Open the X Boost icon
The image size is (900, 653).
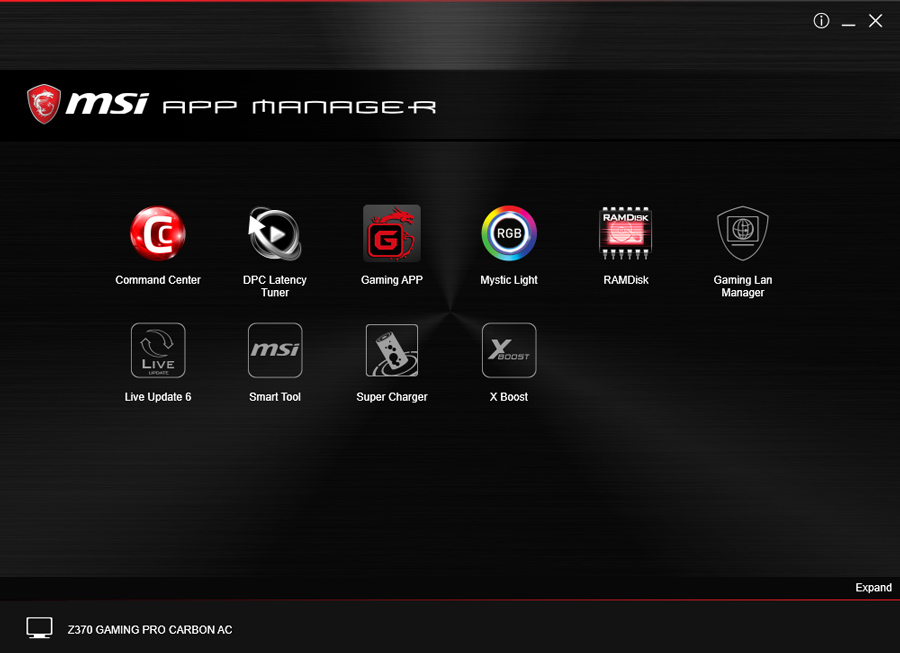tap(509, 350)
